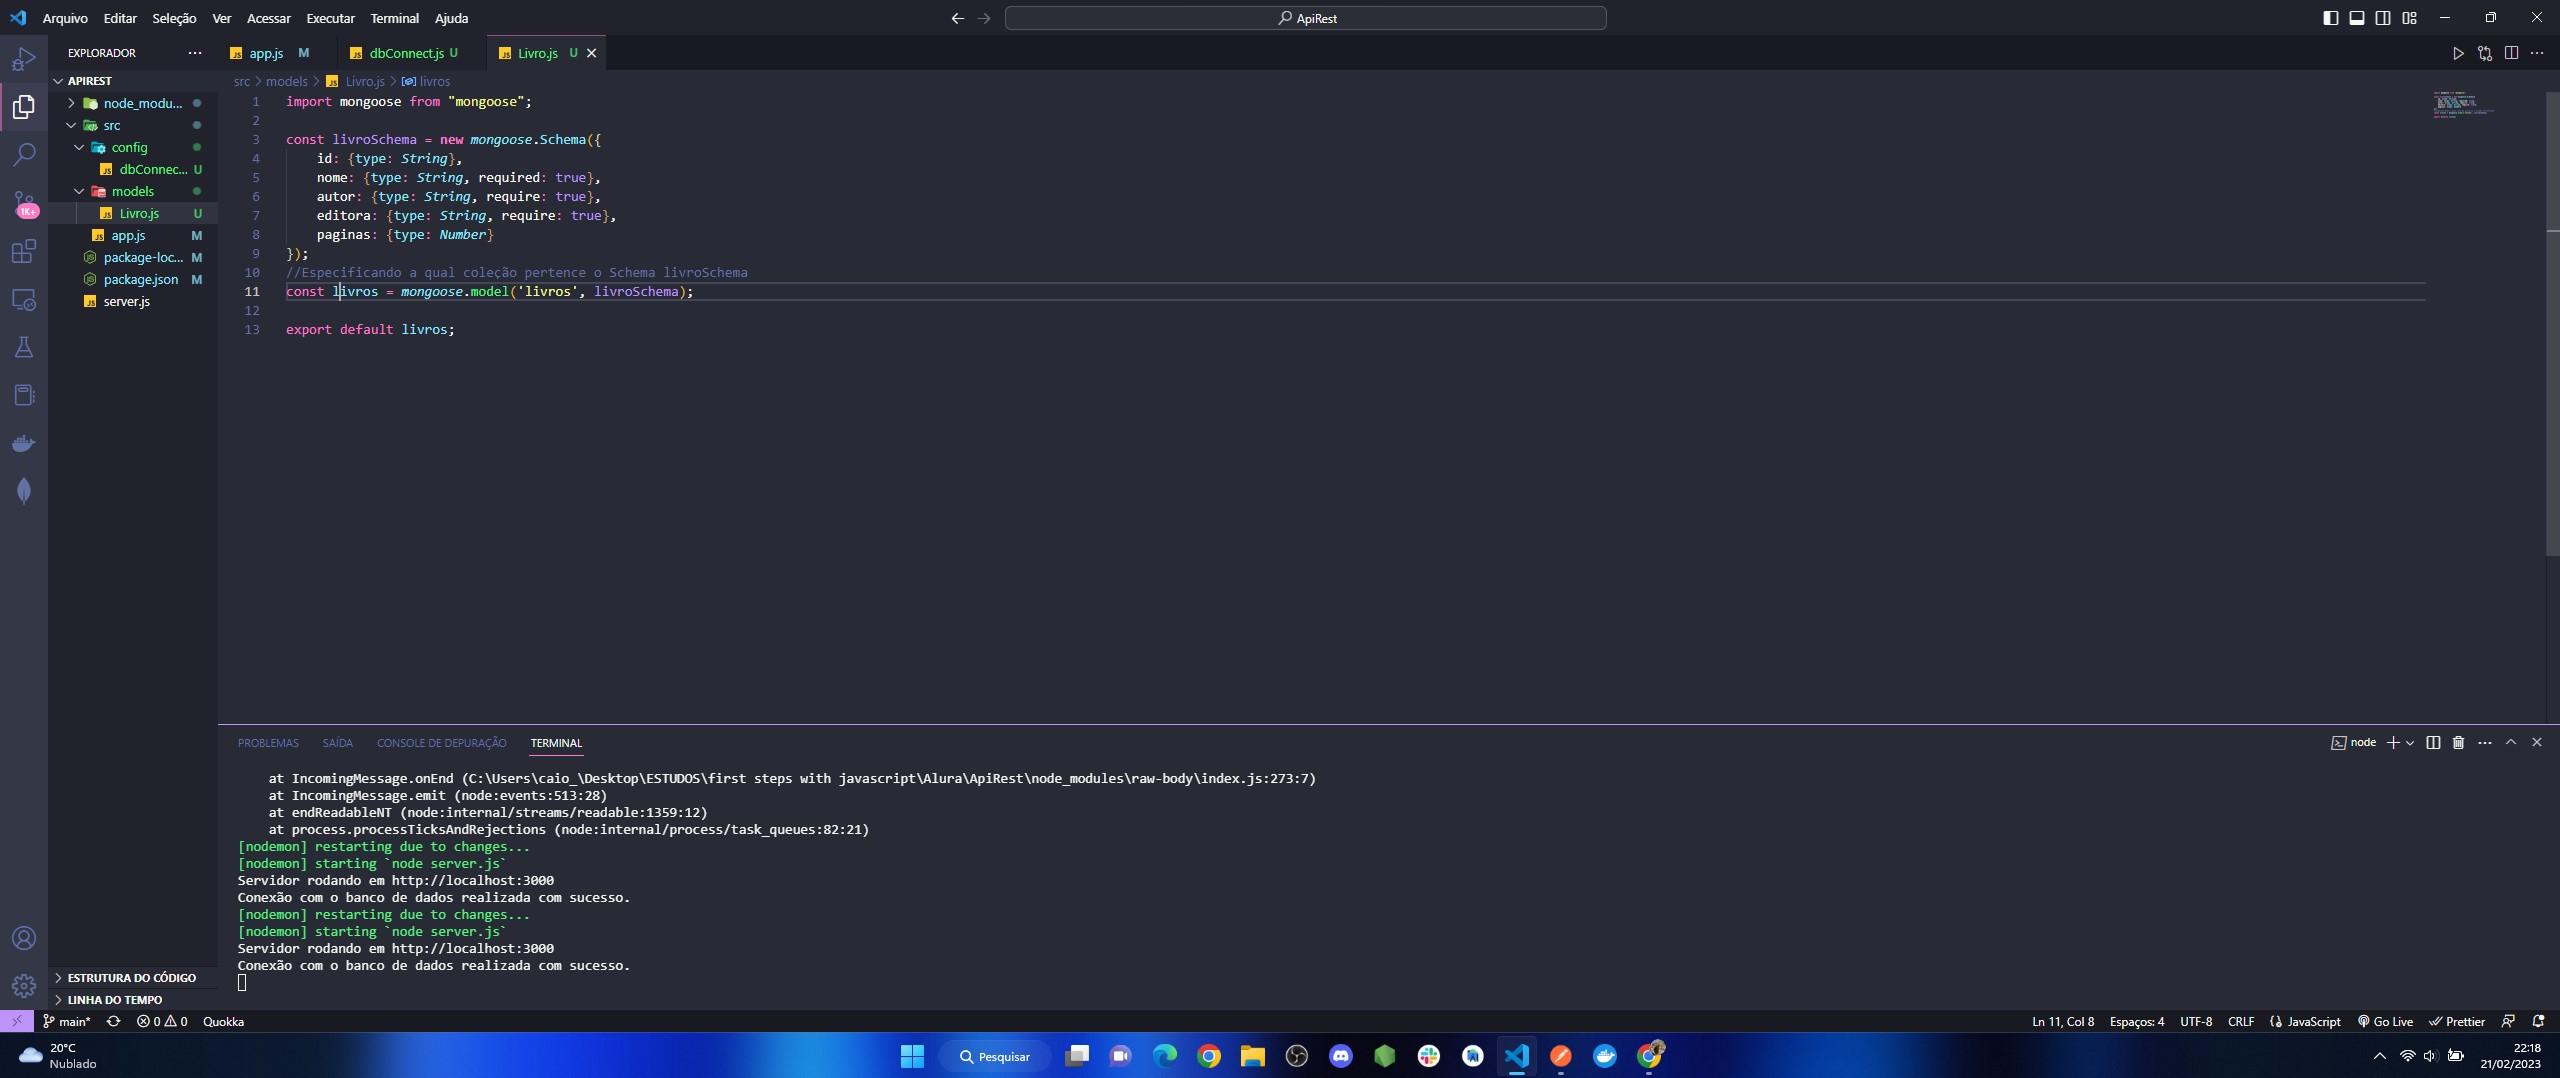Toggle Go Live server

pos(2386,1021)
